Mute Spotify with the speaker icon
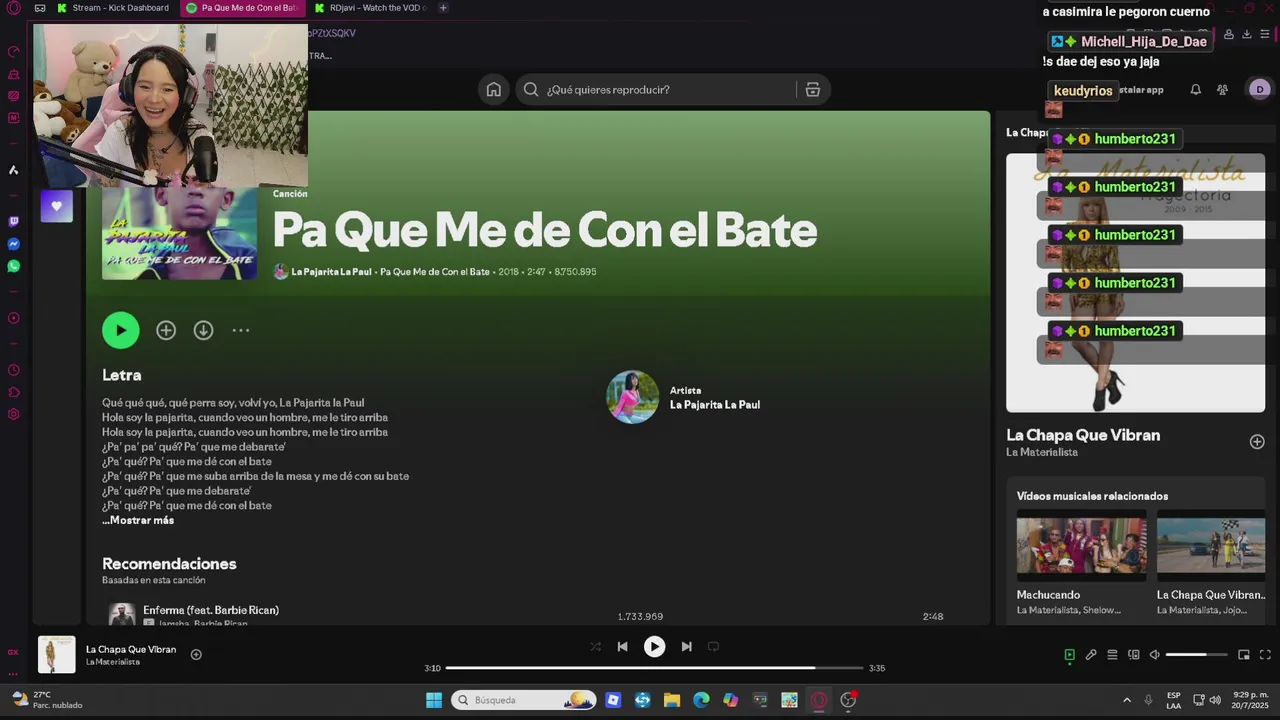1280x720 pixels. pos(1154,655)
